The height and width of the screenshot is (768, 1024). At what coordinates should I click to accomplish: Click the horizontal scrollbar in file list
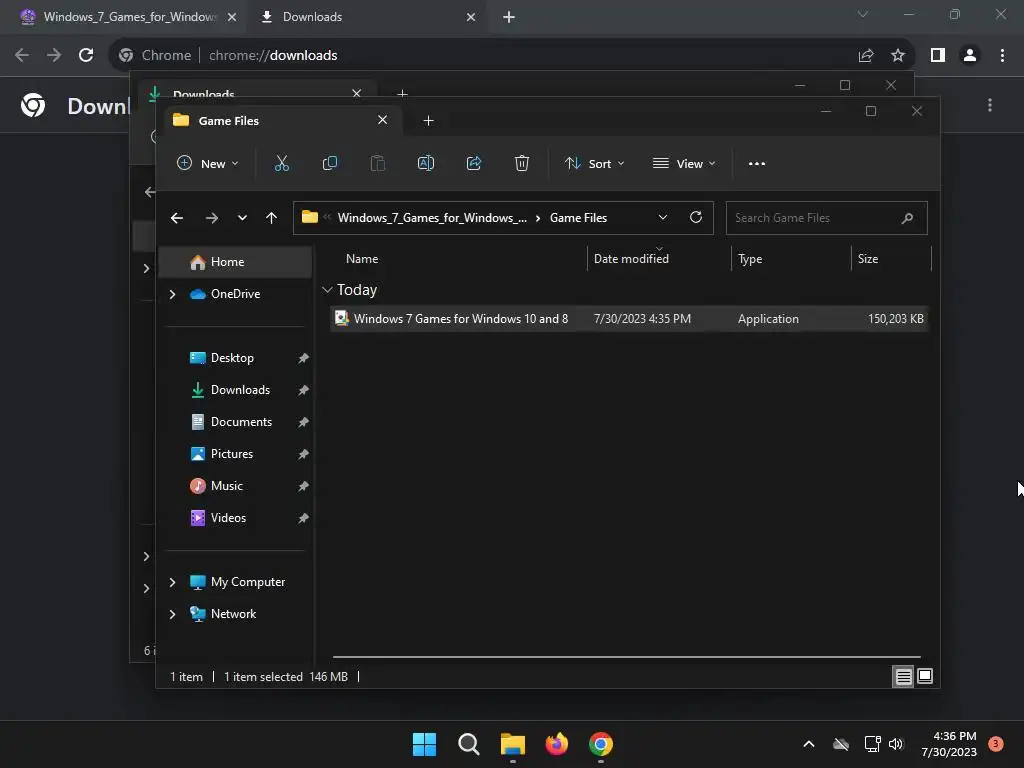[626, 657]
